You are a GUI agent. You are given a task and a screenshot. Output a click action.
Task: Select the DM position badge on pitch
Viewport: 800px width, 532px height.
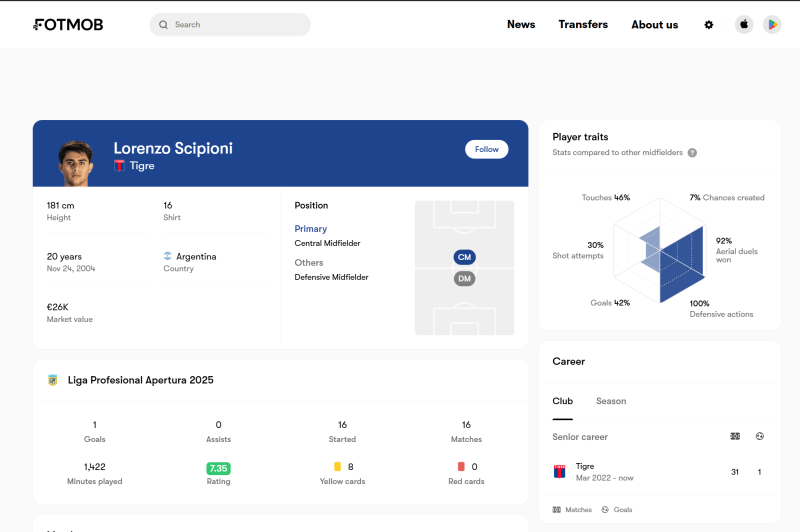tap(464, 278)
